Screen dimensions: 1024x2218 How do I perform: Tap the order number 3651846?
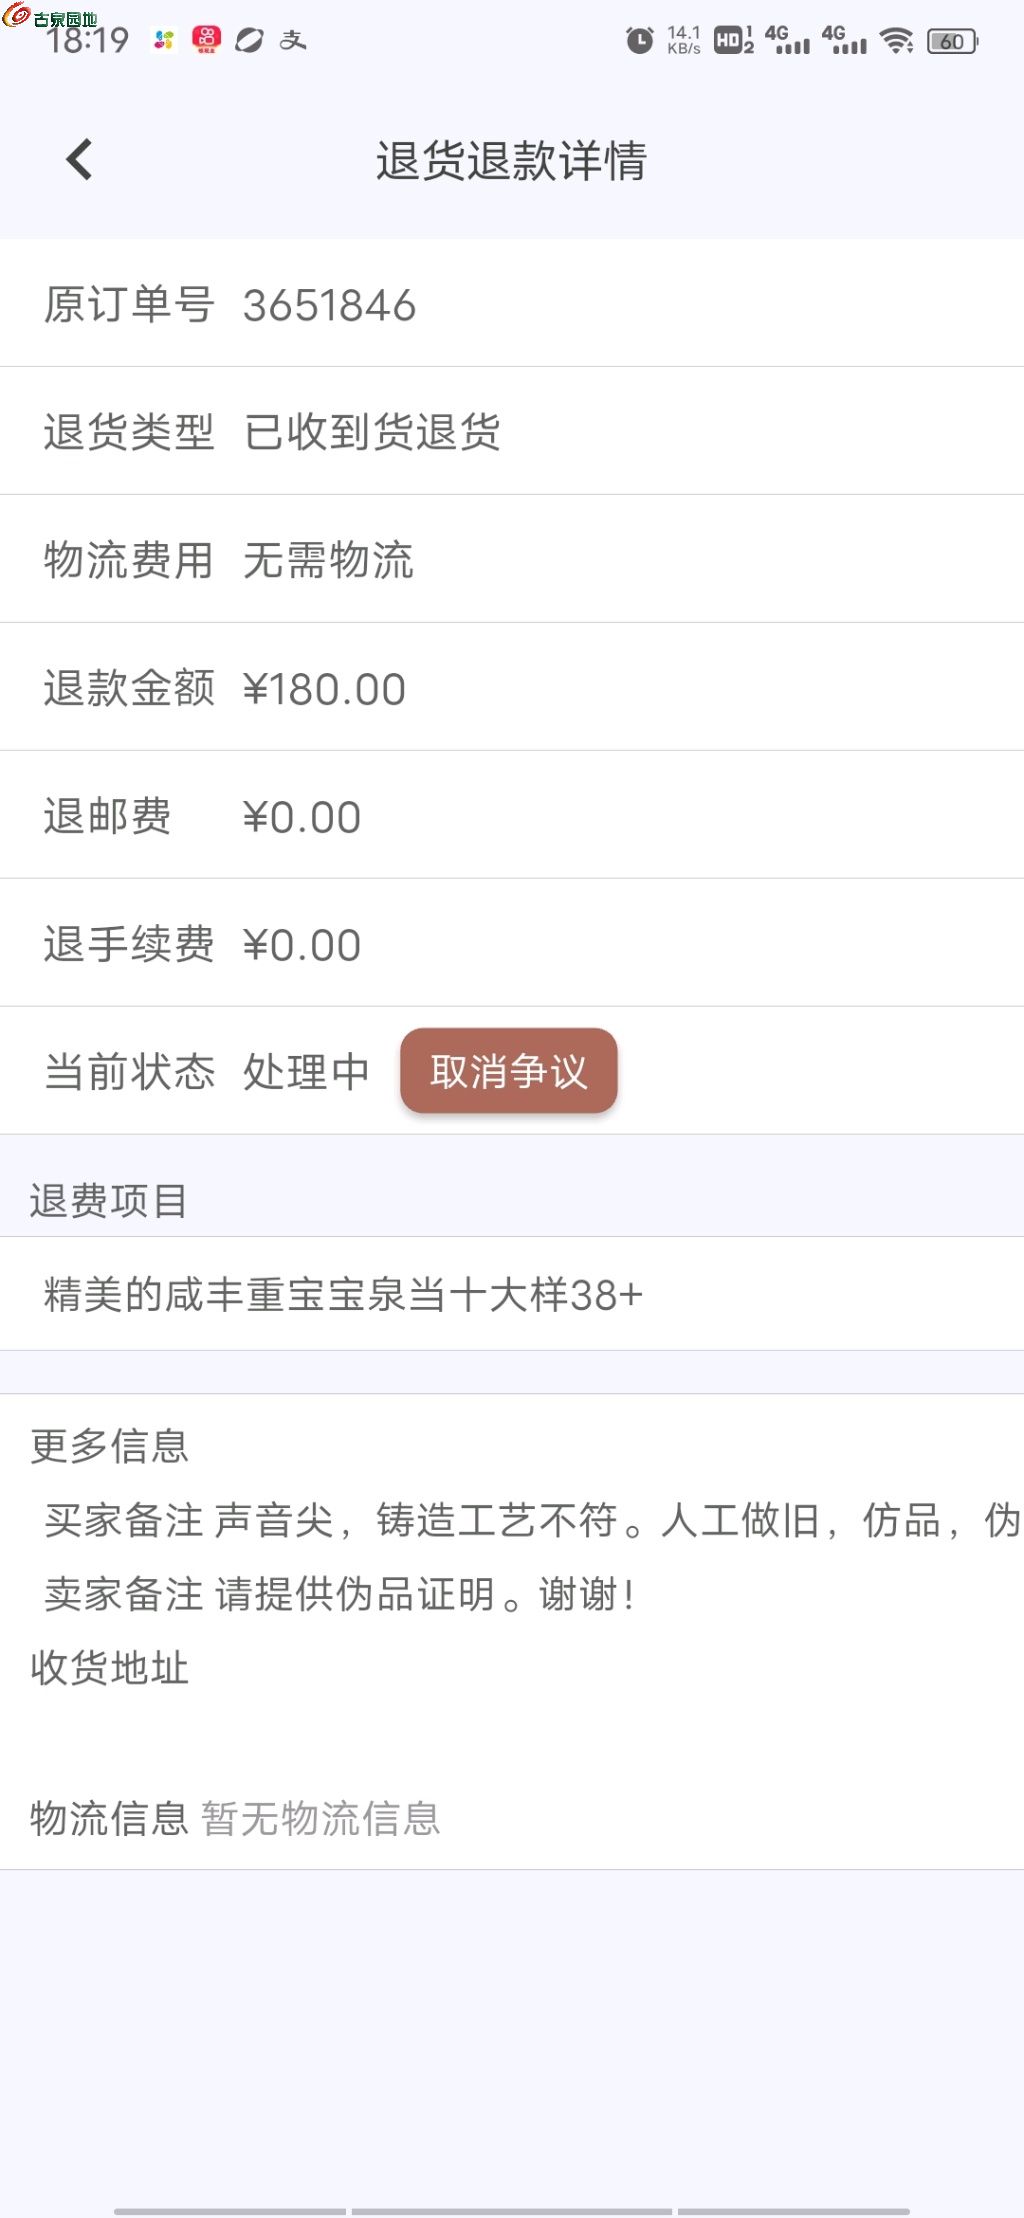329,305
